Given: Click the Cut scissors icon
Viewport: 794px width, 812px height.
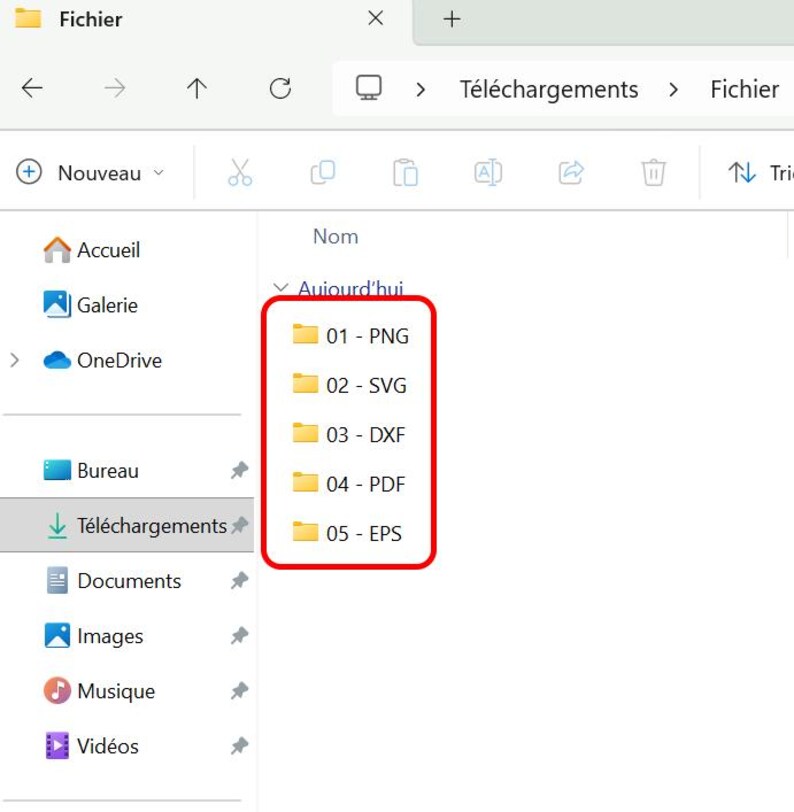Looking at the screenshot, I should pos(240,172).
